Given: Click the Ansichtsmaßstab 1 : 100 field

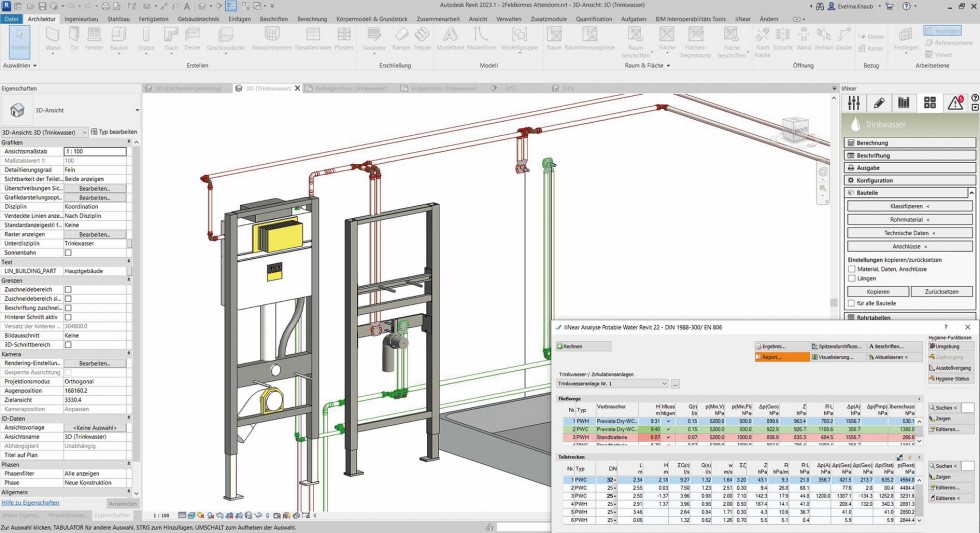Looking at the screenshot, I should pyautogui.click(x=95, y=151).
